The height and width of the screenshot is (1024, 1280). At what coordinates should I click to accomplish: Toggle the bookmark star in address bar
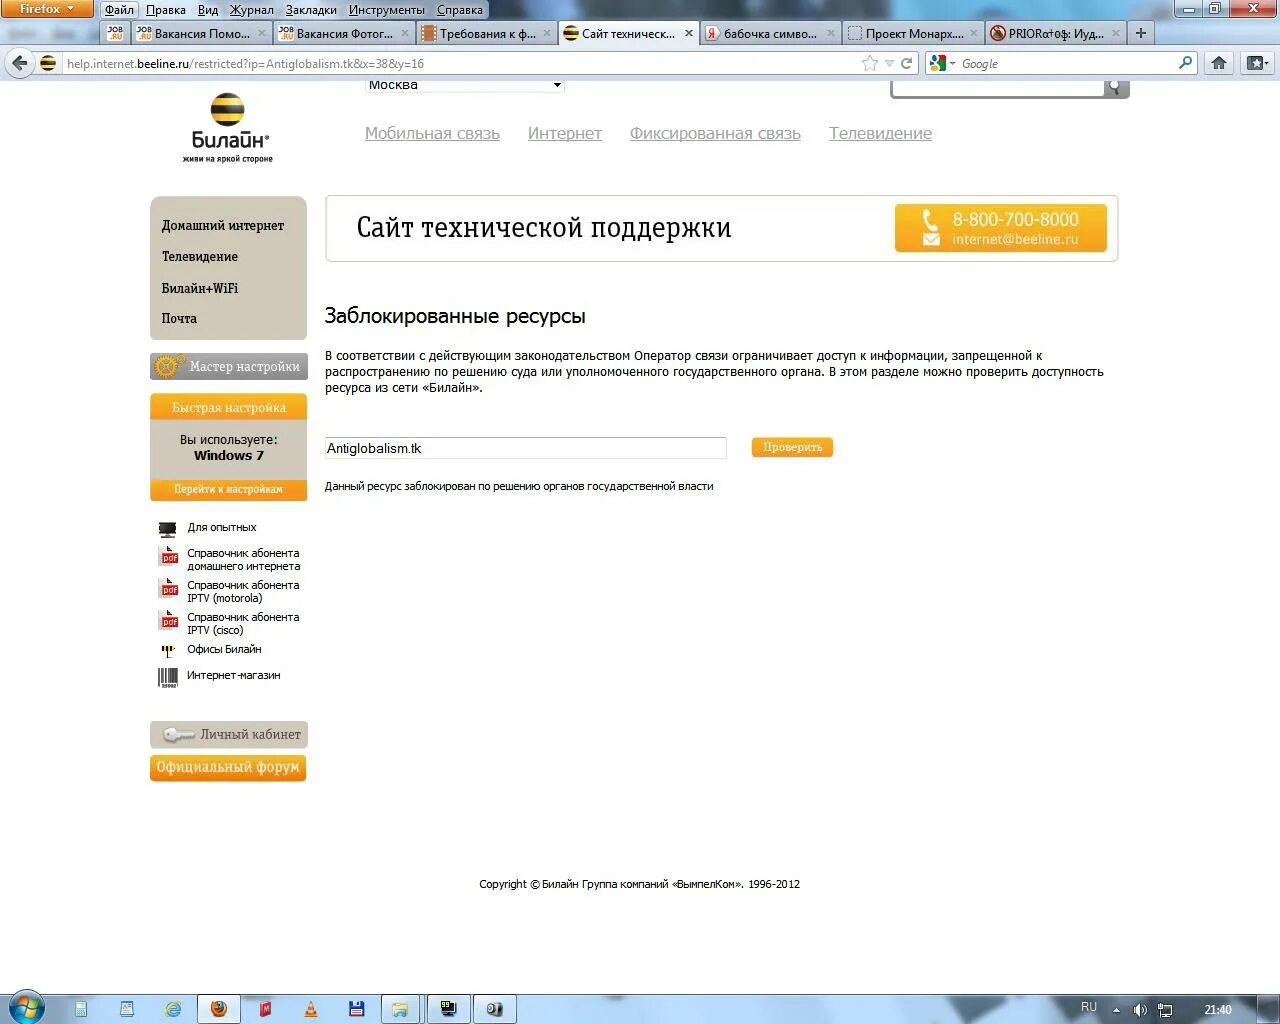coord(871,62)
